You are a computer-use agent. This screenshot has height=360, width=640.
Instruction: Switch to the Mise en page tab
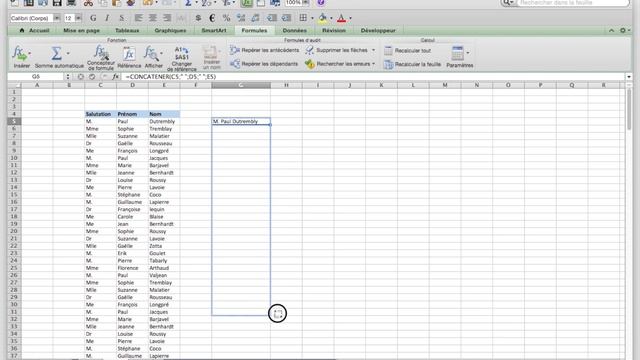click(82, 31)
